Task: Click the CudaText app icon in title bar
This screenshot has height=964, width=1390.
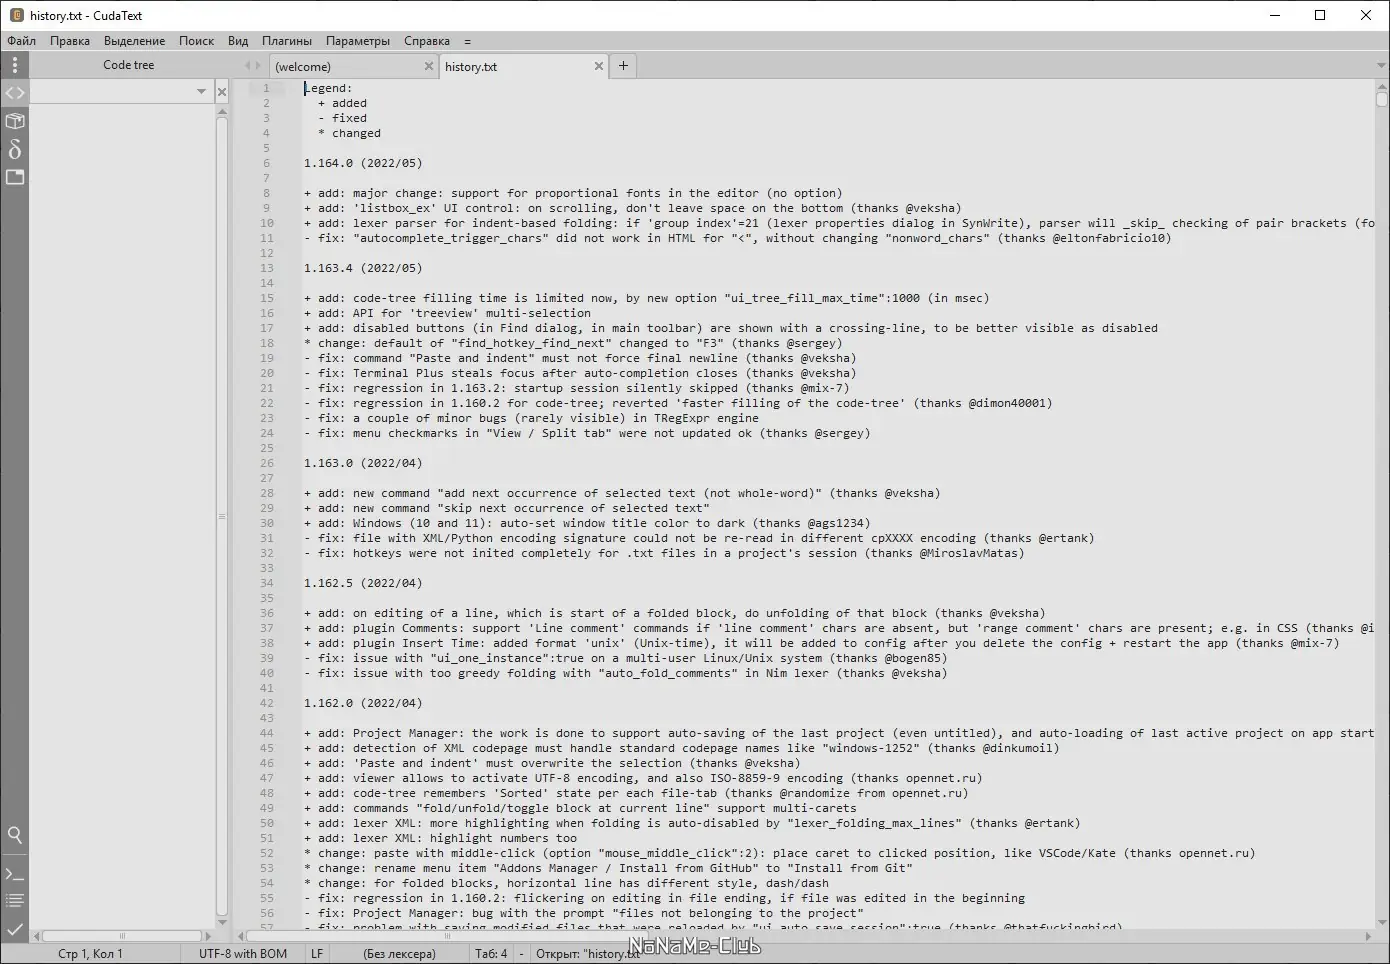Action: pos(16,15)
